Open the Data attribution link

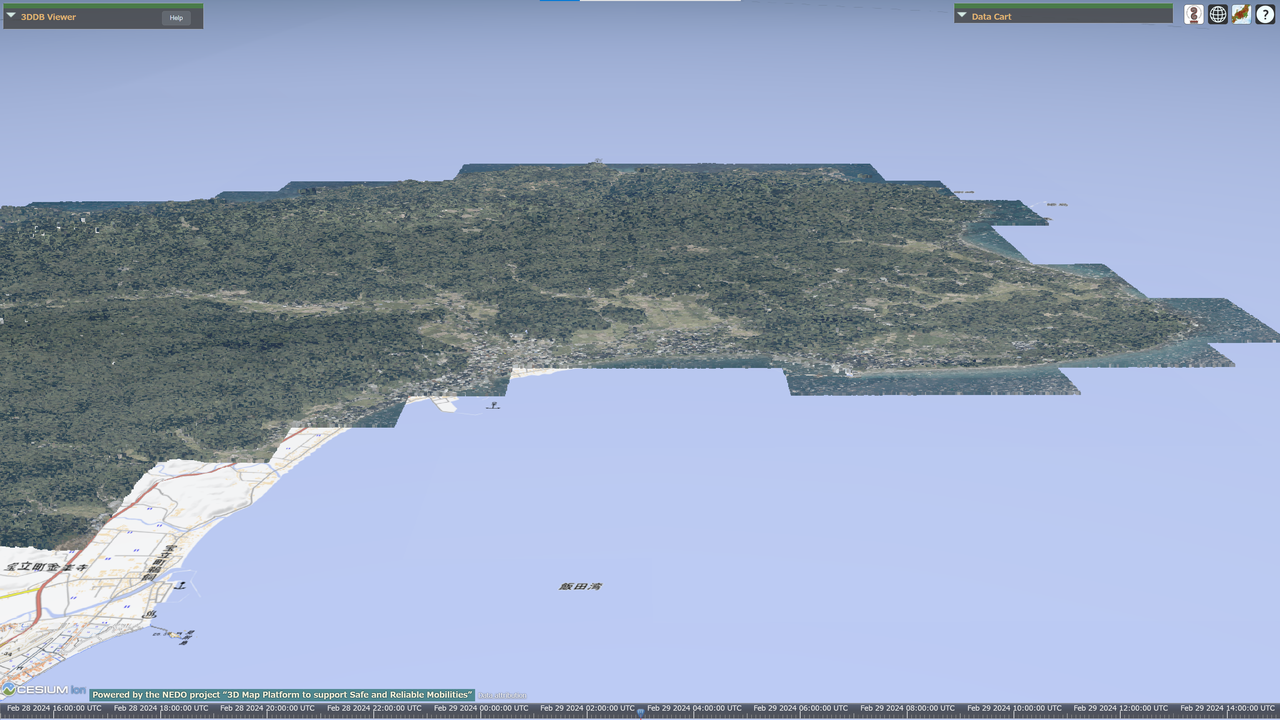tap(502, 695)
